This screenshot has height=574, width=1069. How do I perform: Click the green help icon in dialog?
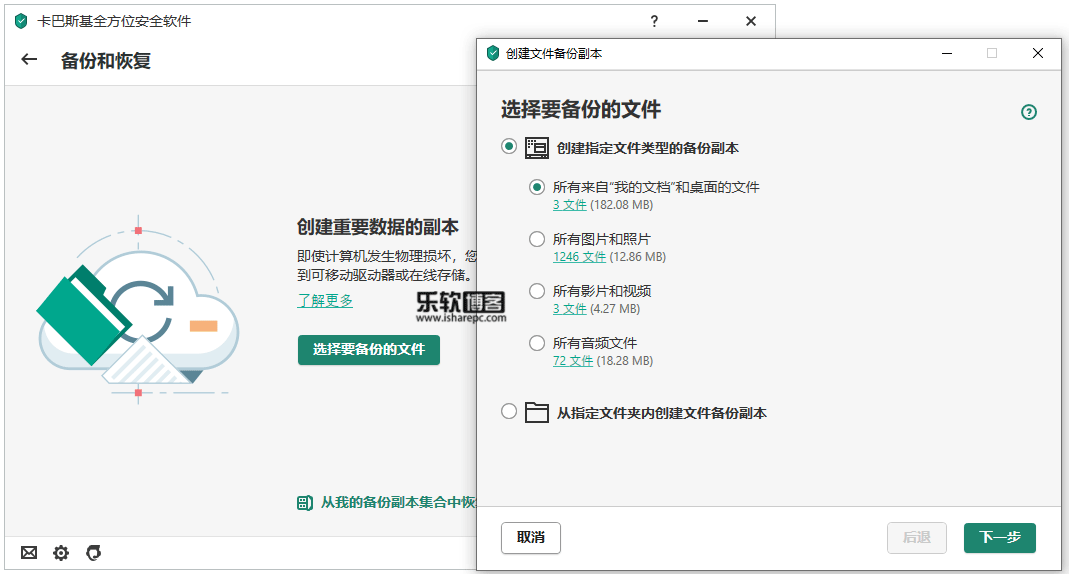pos(1028,112)
